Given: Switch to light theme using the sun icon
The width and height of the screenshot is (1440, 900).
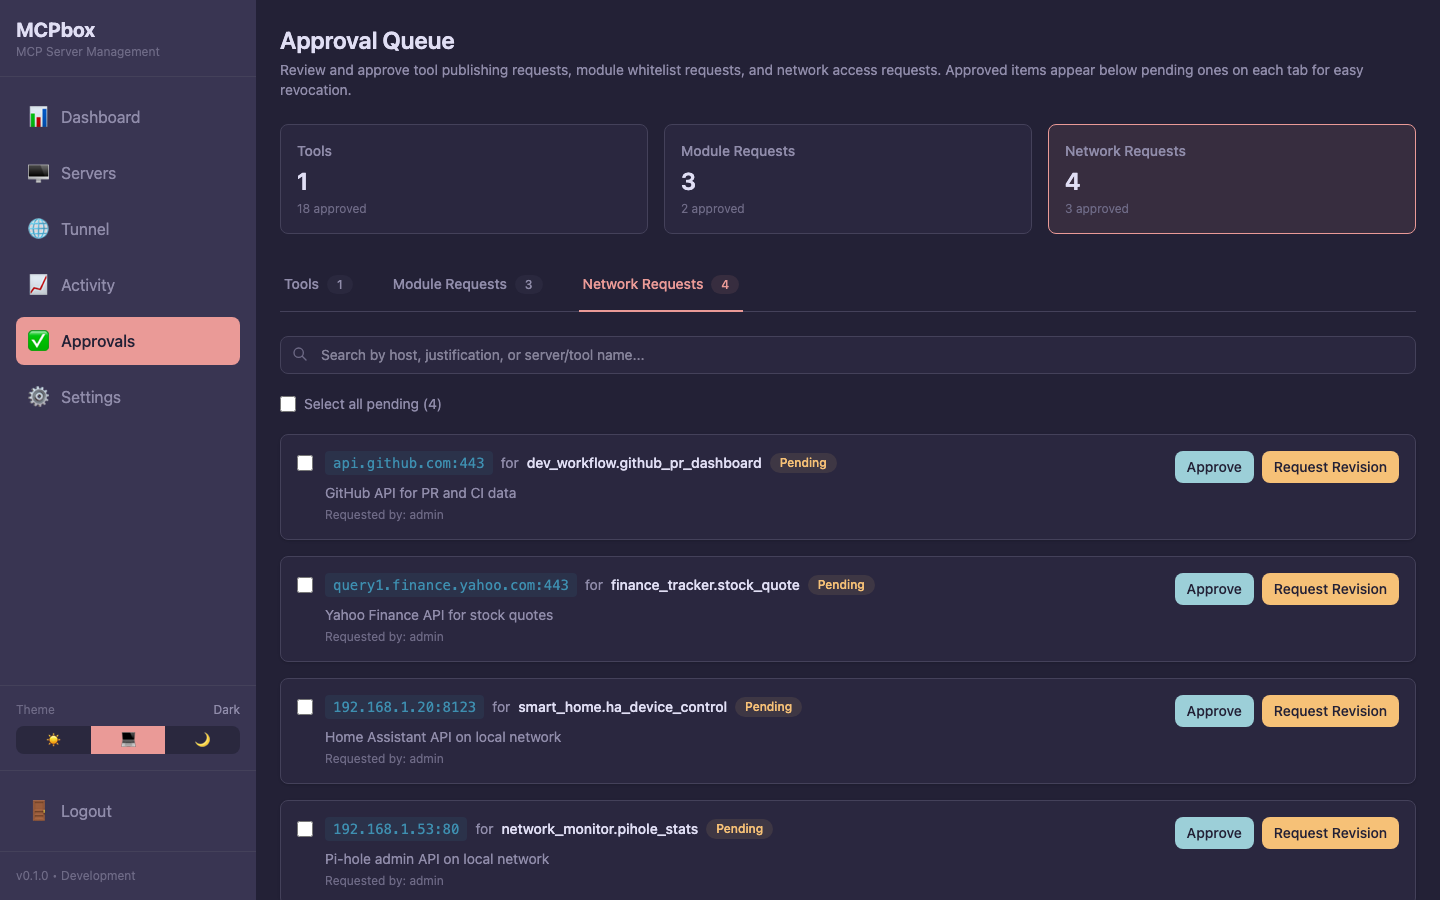Looking at the screenshot, I should 52,740.
